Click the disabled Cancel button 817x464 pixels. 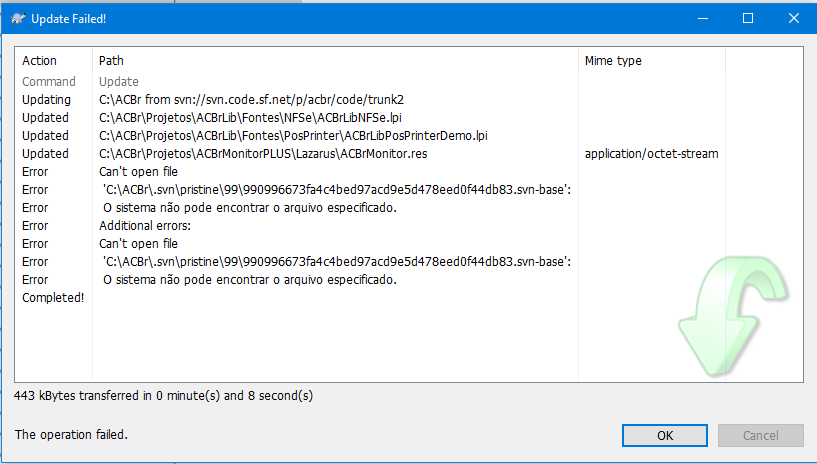(760, 435)
